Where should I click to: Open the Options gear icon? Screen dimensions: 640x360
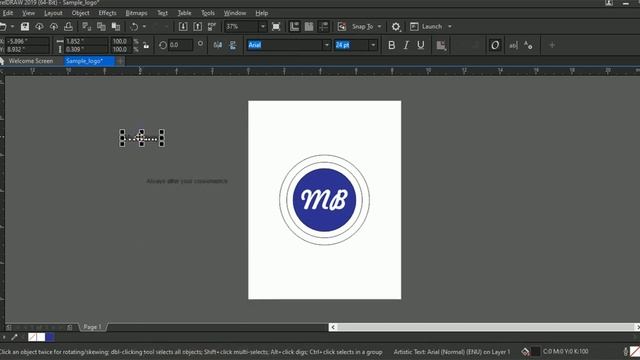pos(396,27)
